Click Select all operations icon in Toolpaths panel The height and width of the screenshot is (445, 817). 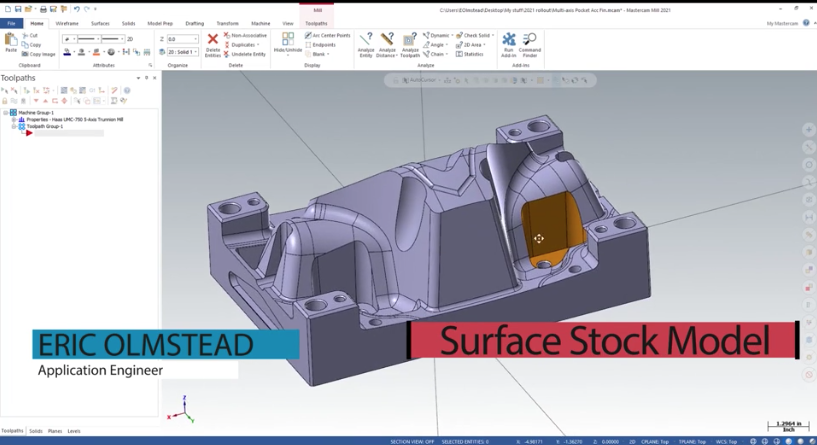[x=5, y=91]
